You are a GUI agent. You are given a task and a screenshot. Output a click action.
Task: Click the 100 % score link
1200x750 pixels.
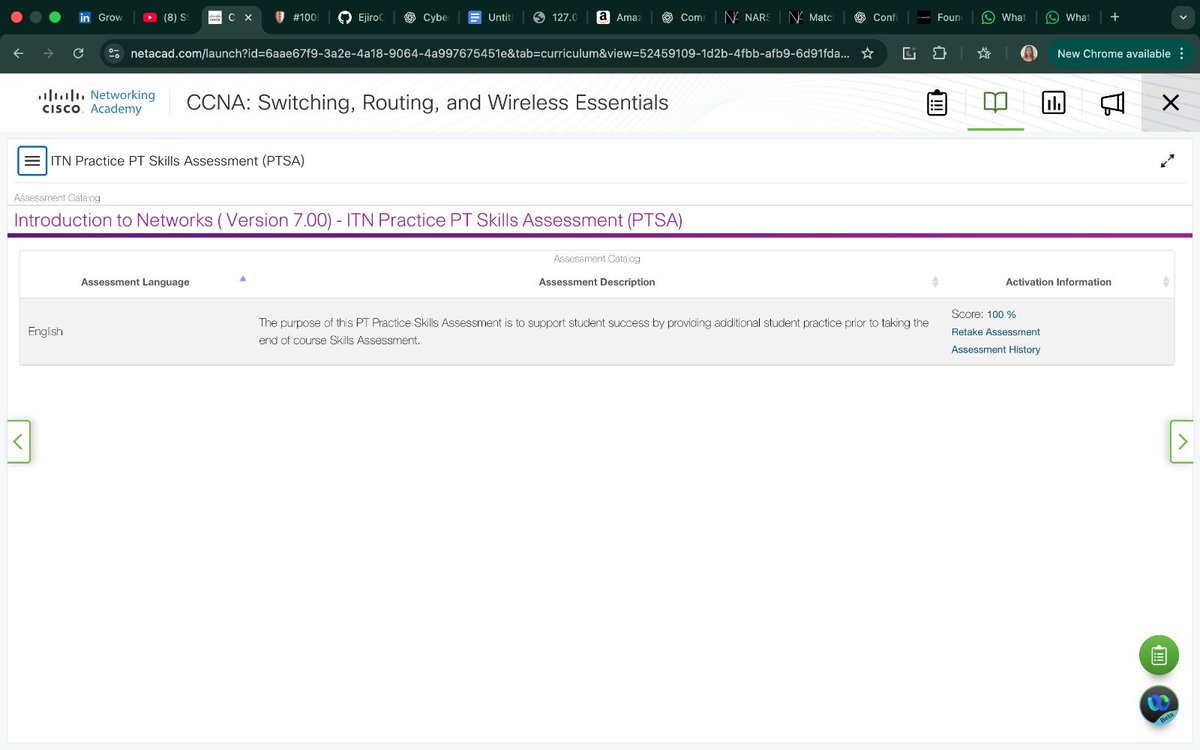coord(1001,314)
